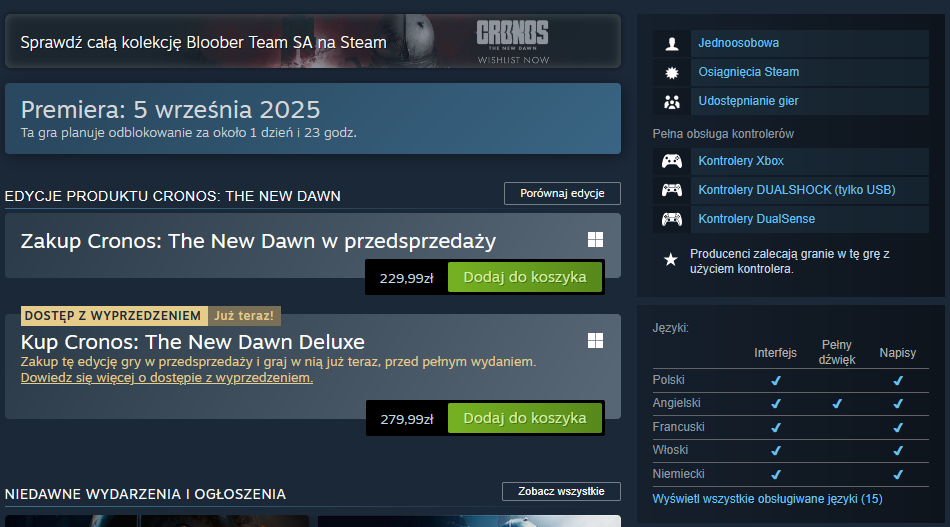
Task: Click the Bloober Team collection banner
Action: tap(312, 42)
